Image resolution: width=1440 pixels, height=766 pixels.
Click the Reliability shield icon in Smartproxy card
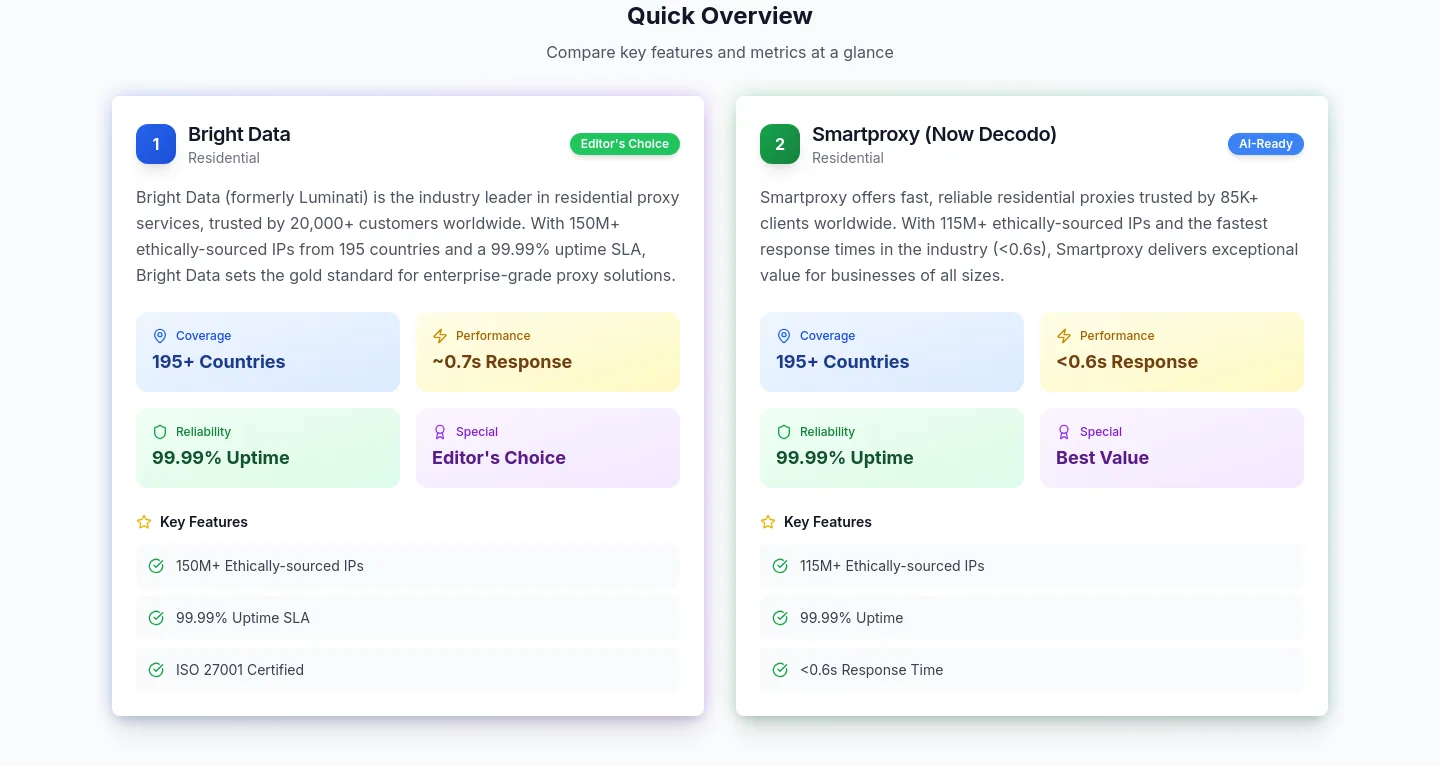pos(784,432)
